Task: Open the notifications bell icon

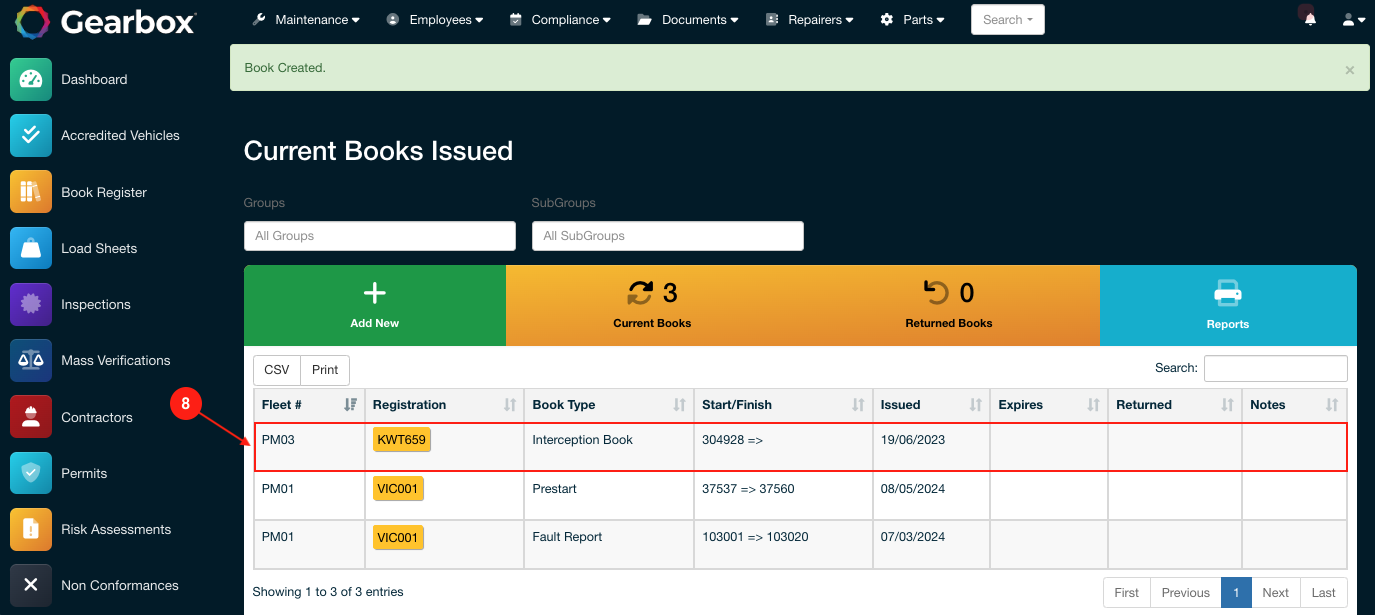Action: (1310, 20)
